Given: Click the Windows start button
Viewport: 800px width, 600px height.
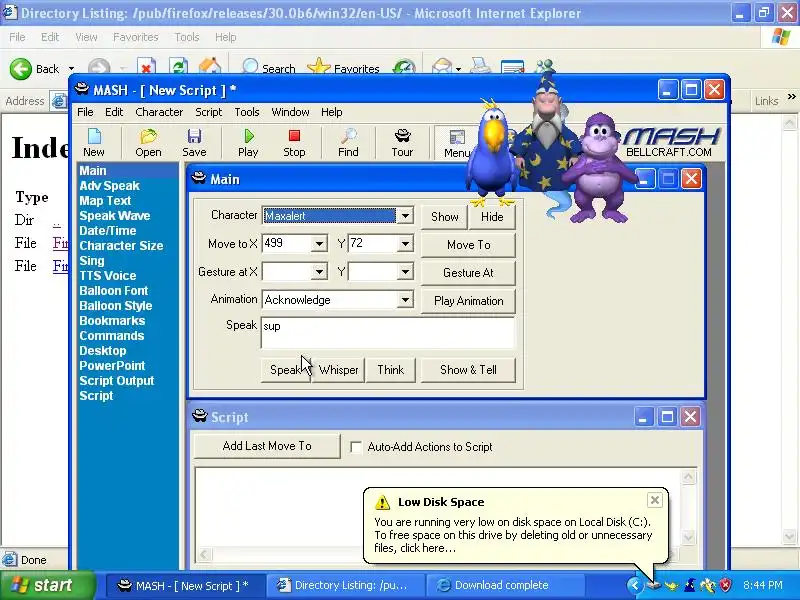Looking at the screenshot, I should 48,585.
